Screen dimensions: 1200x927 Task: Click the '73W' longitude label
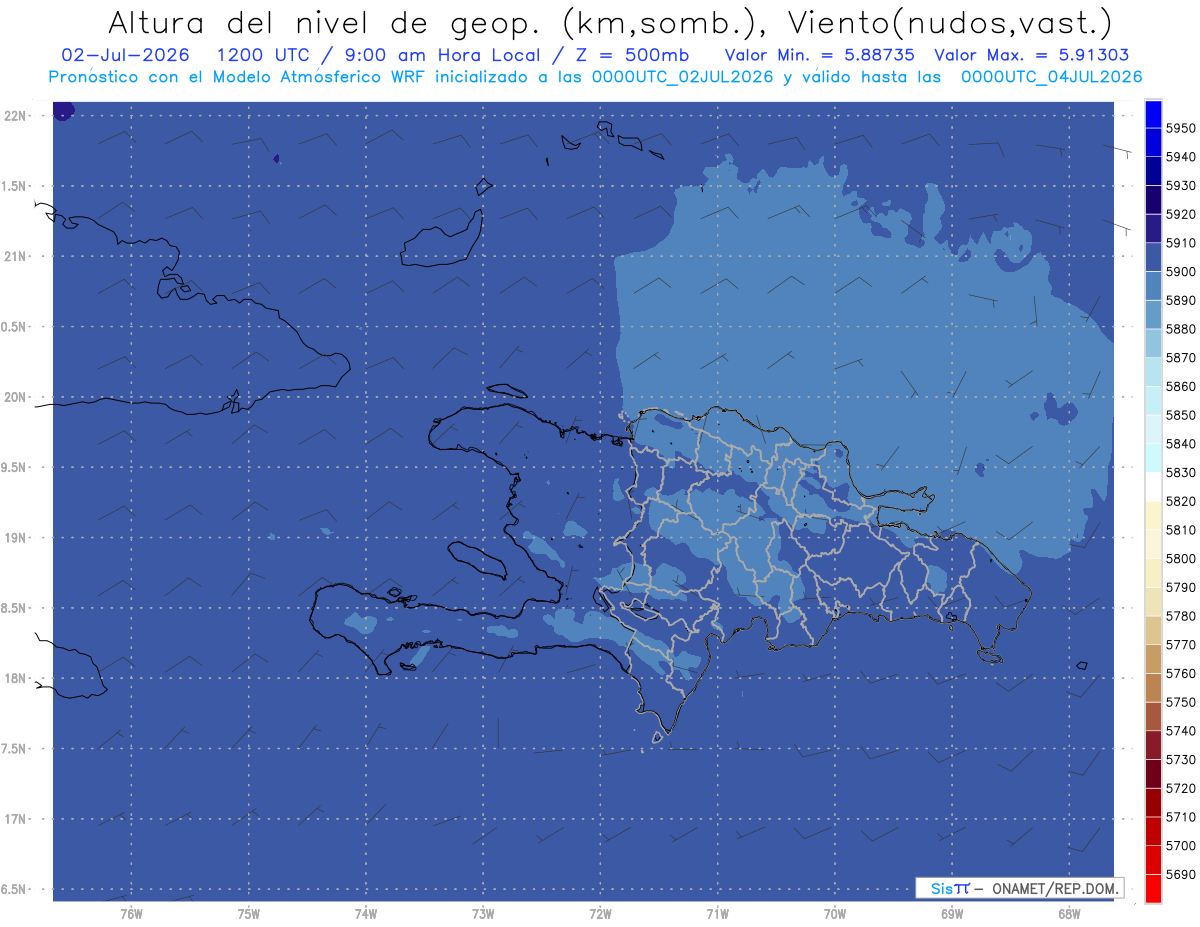(x=483, y=914)
